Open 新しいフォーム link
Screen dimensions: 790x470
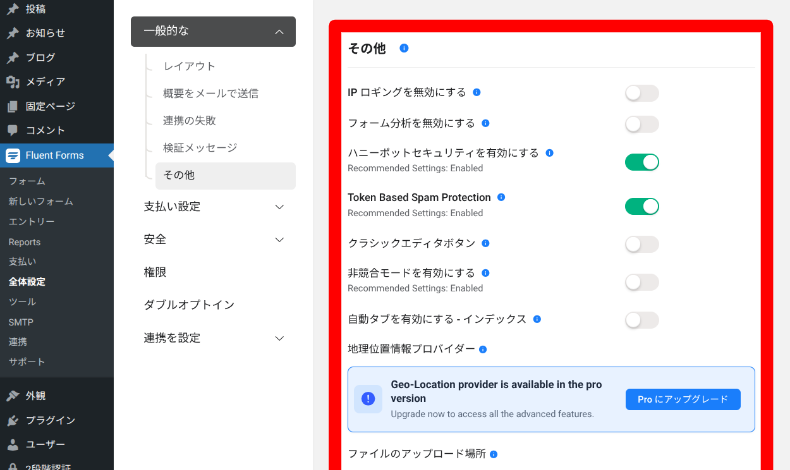pyautogui.click(x=41, y=202)
